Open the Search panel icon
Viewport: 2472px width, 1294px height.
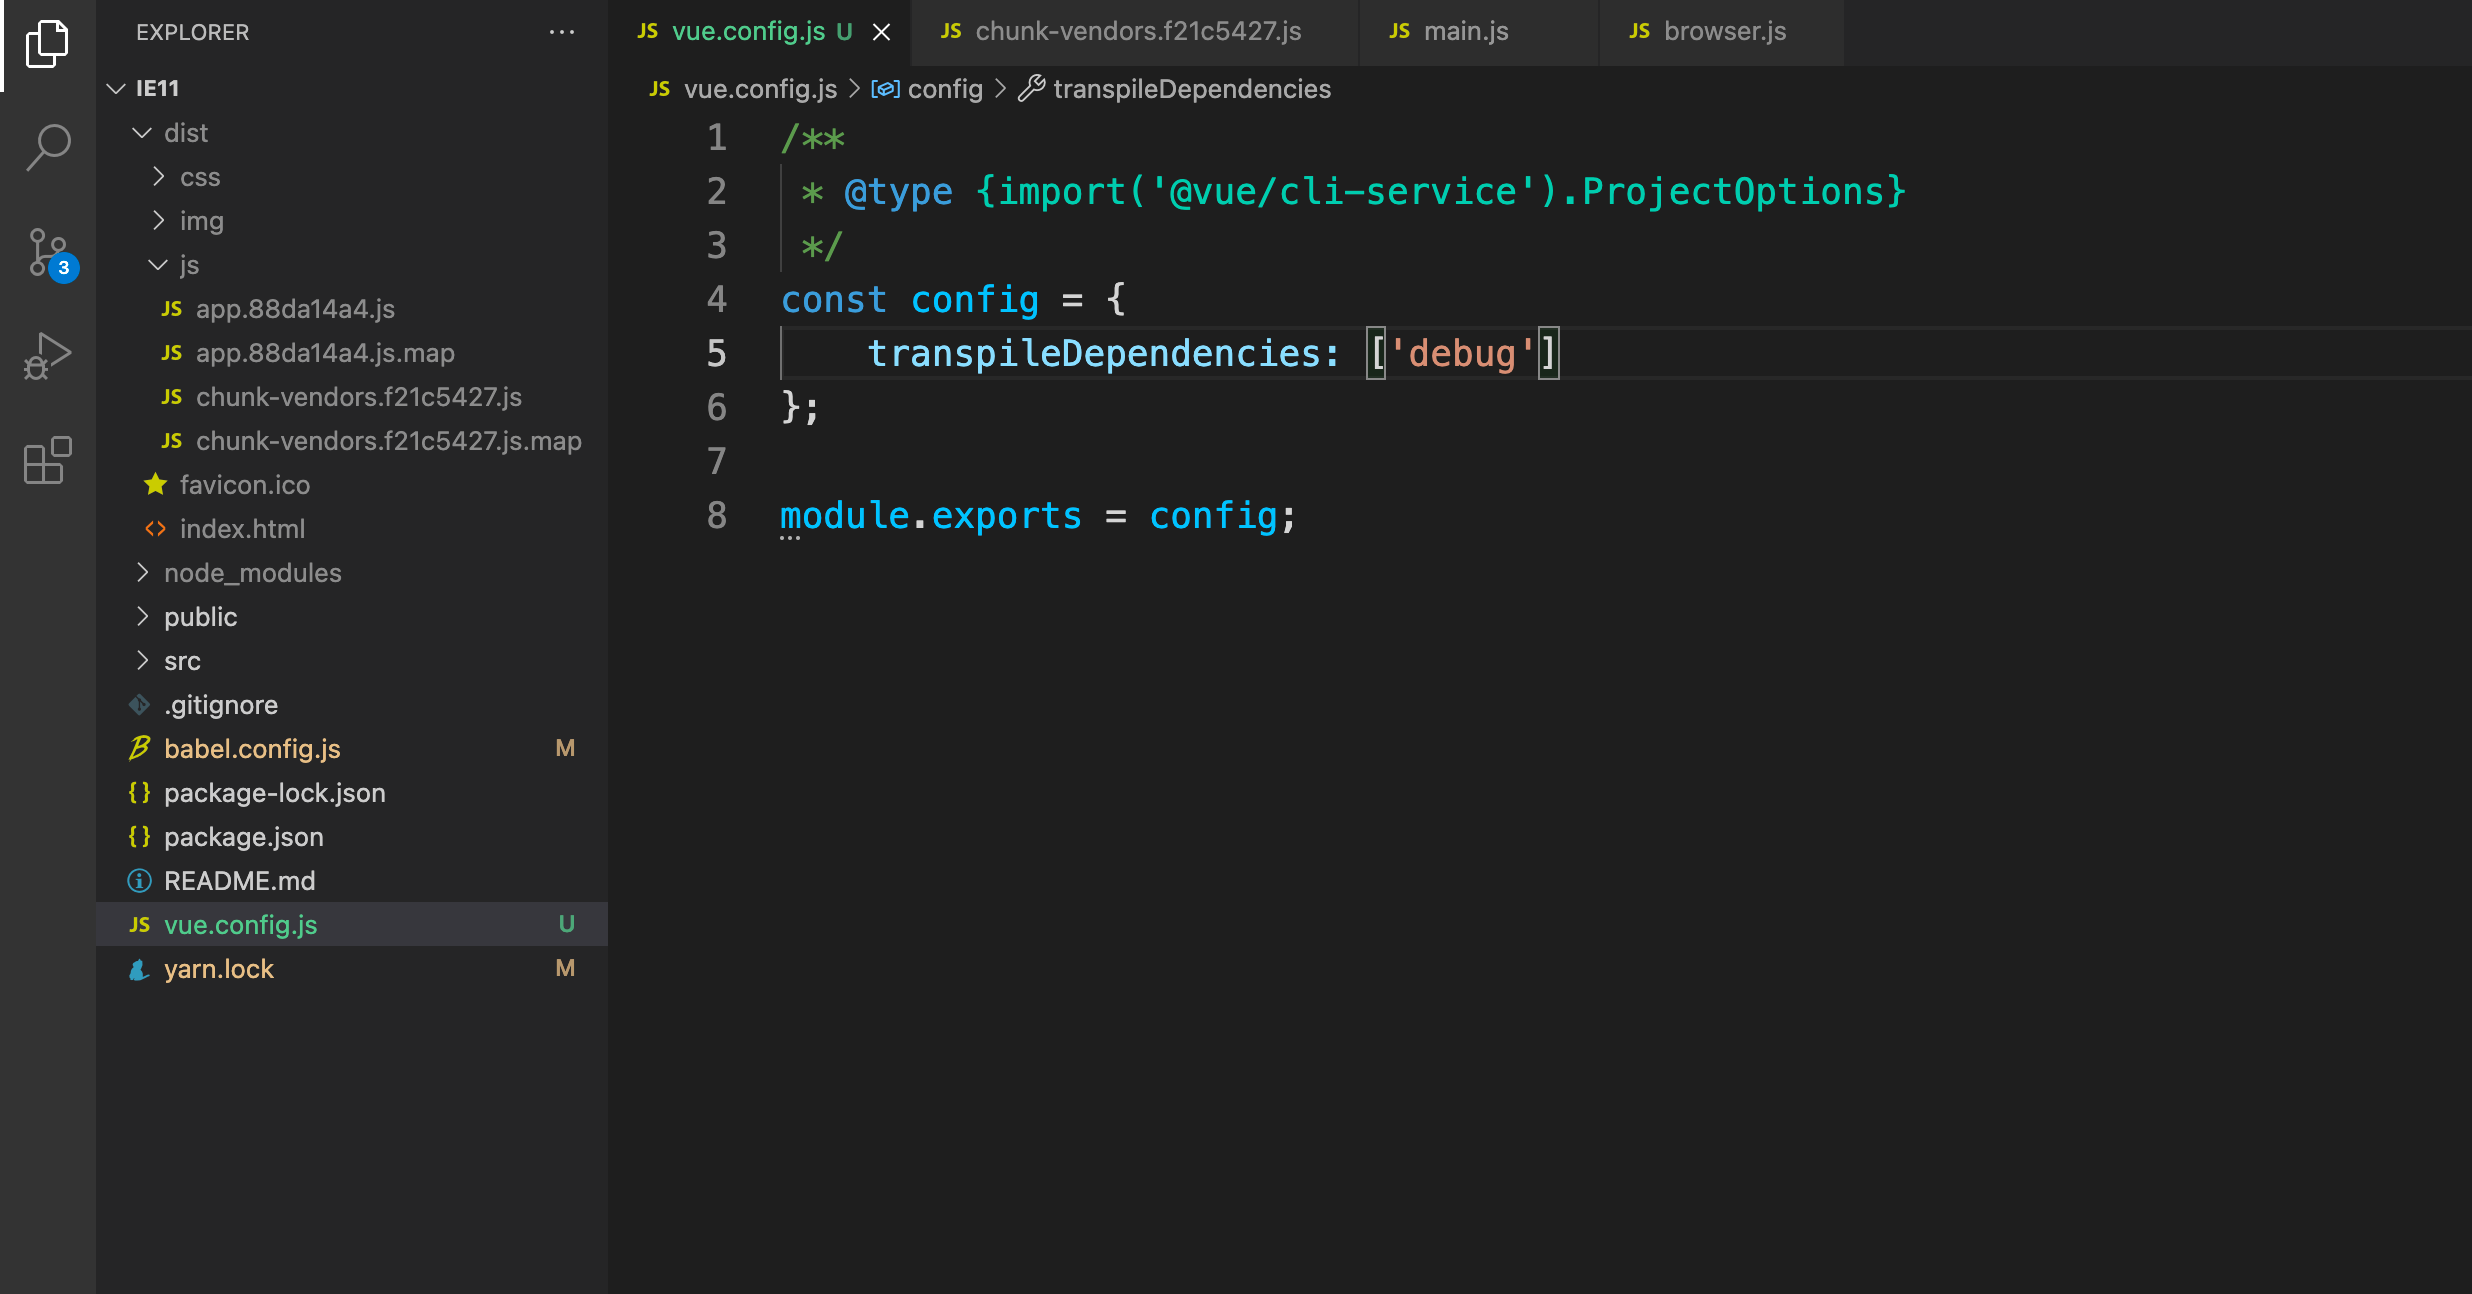[x=47, y=148]
